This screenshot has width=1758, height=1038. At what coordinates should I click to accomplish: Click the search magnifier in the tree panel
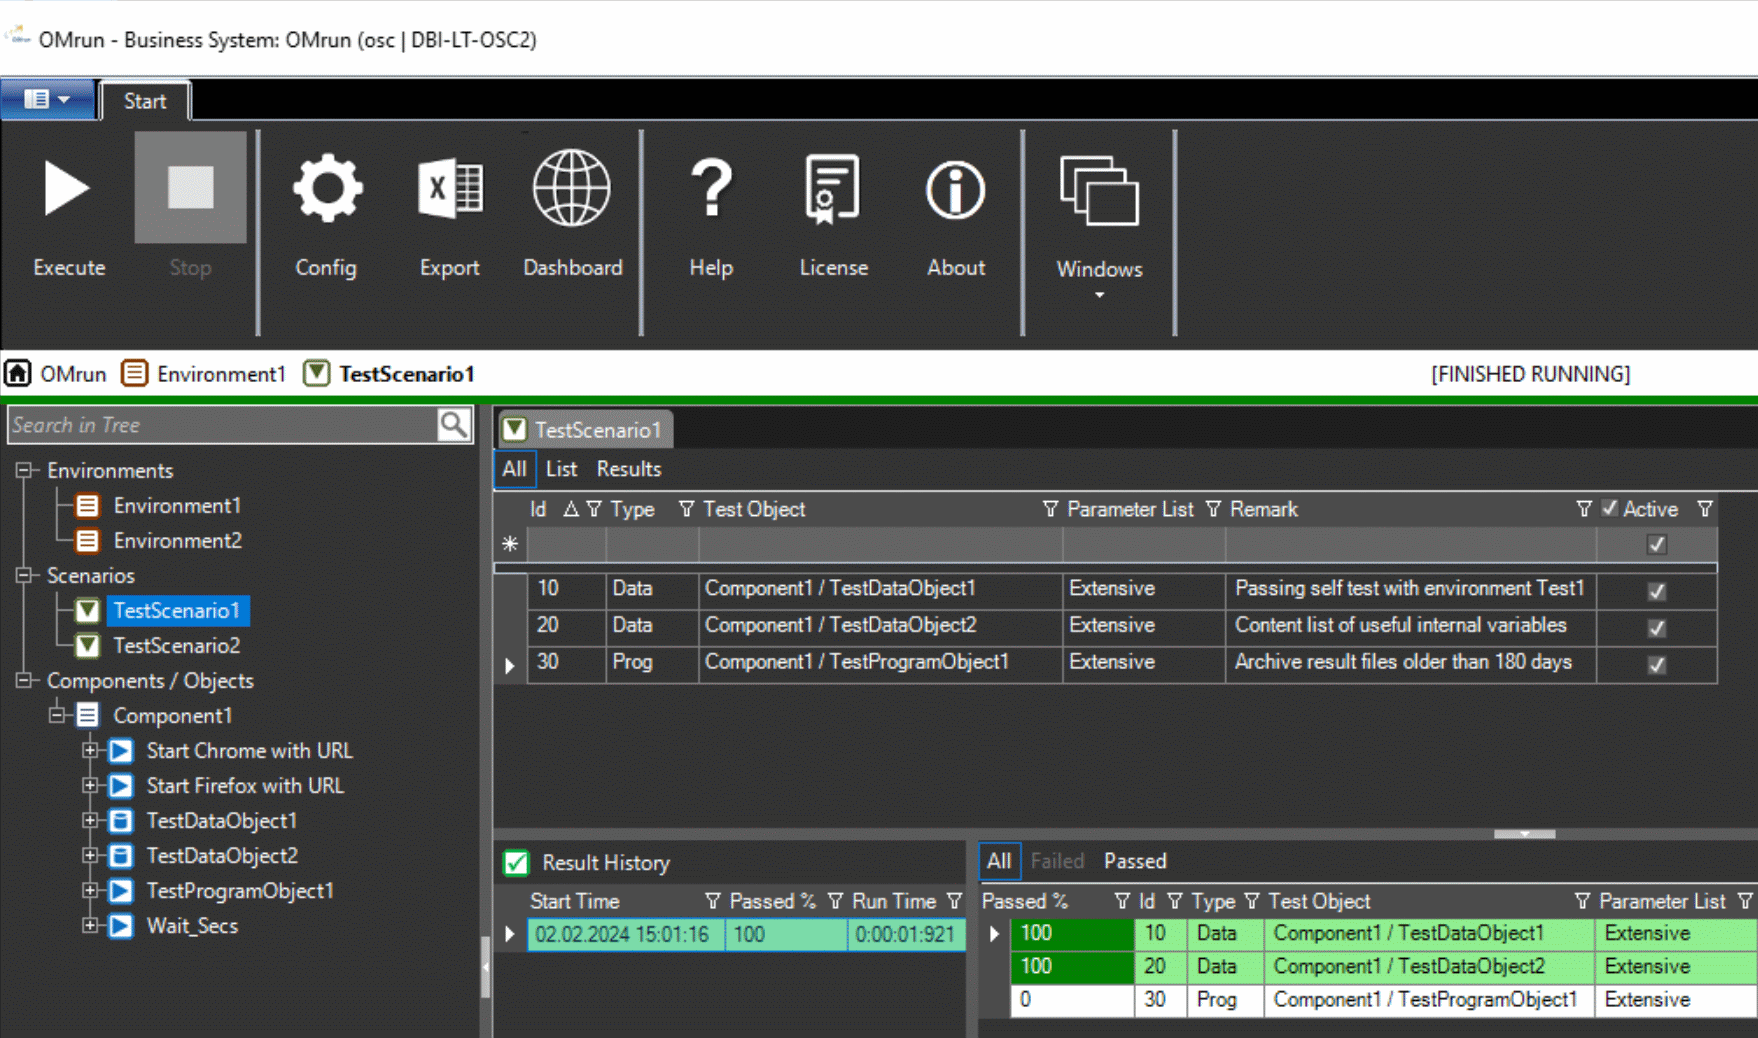point(455,424)
